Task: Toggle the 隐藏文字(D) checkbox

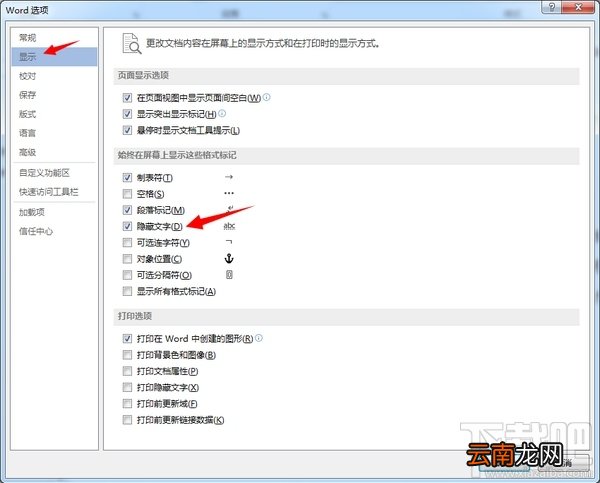Action: (x=127, y=226)
